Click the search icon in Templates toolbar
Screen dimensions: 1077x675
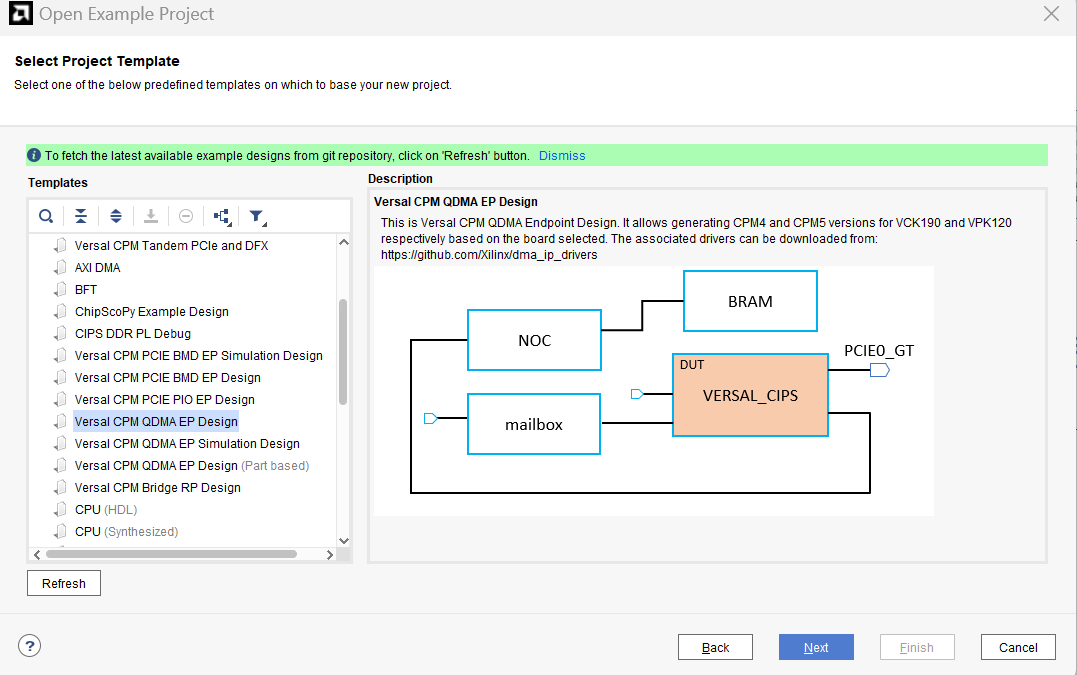click(x=46, y=216)
